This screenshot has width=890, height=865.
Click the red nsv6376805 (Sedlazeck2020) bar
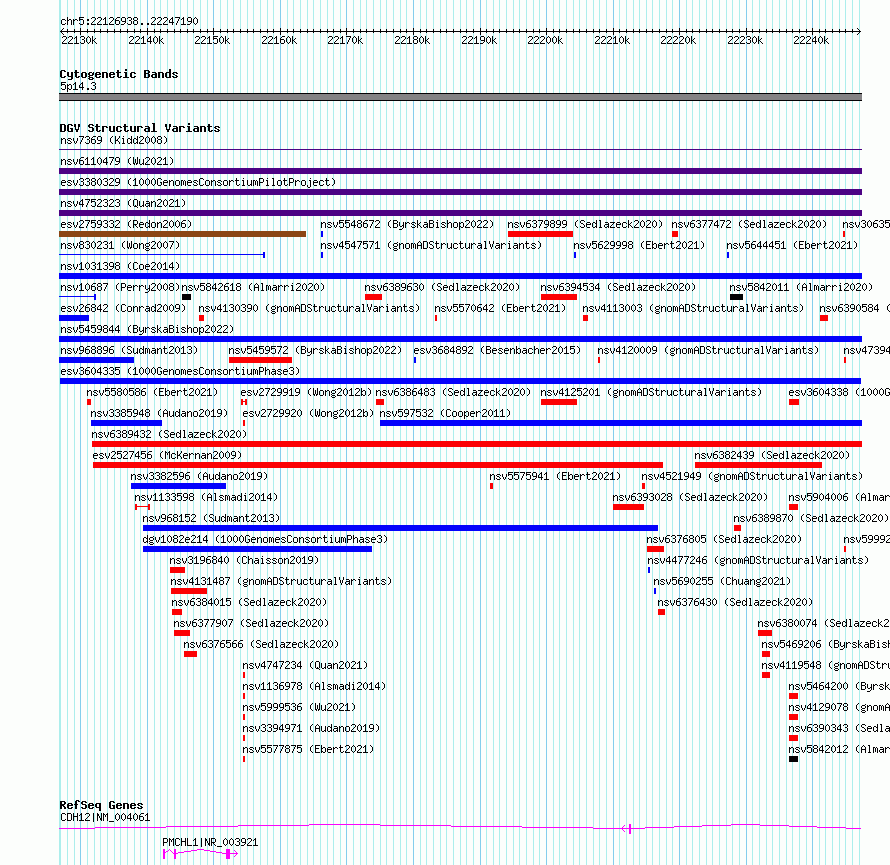point(655,549)
